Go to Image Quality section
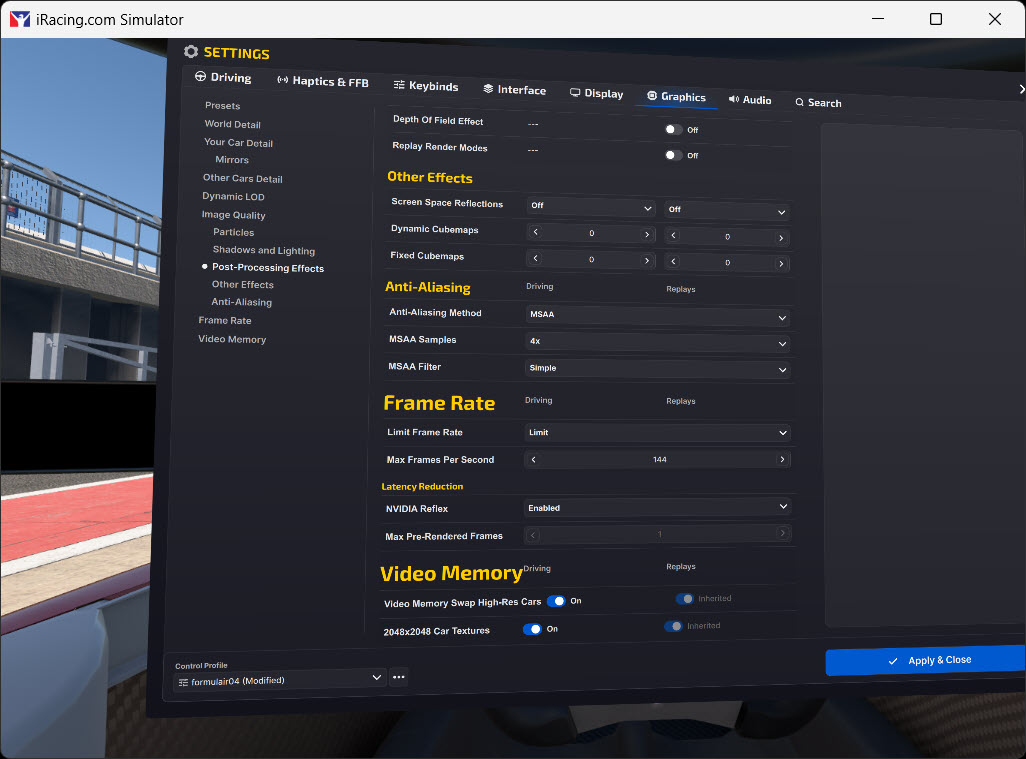This screenshot has height=759, width=1026. [x=233, y=215]
